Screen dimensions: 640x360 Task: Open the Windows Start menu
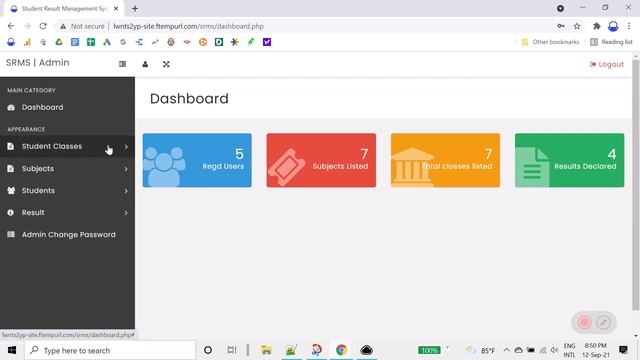coord(11,350)
